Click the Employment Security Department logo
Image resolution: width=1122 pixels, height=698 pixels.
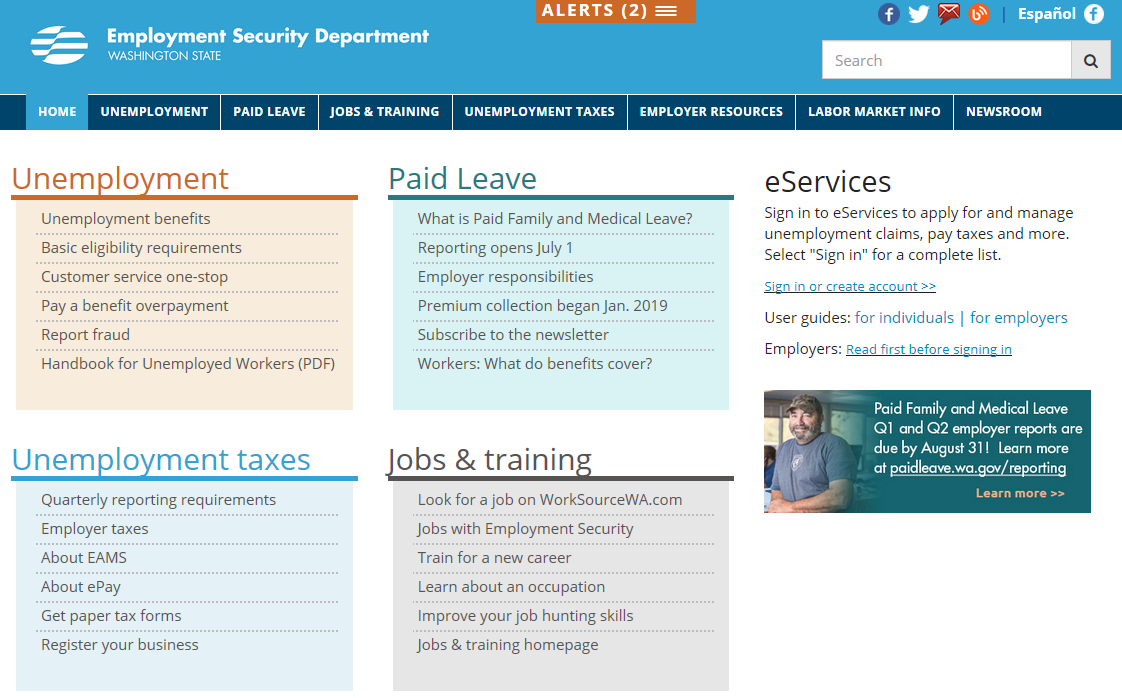click(x=230, y=44)
